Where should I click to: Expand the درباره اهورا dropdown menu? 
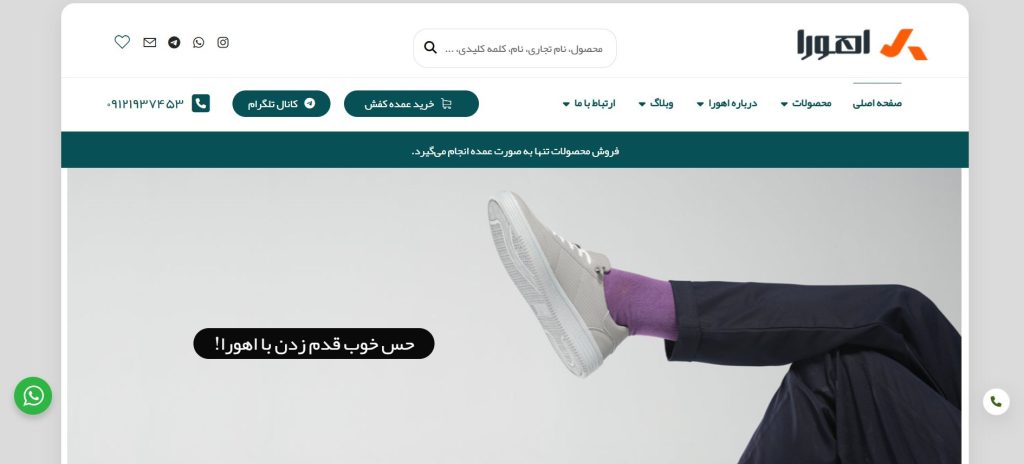[x=727, y=103]
